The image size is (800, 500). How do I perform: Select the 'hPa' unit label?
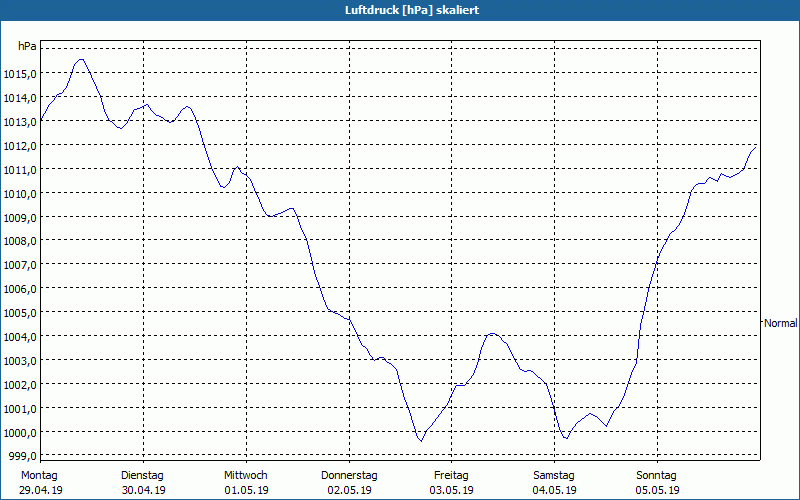point(27,46)
